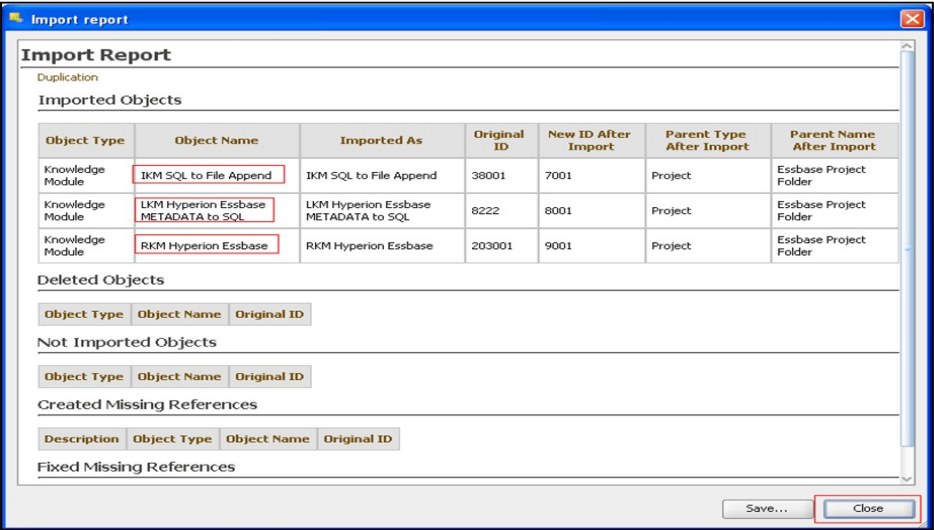Click the 'Import Report' main heading
This screenshot has width=934, height=530.
point(96,55)
